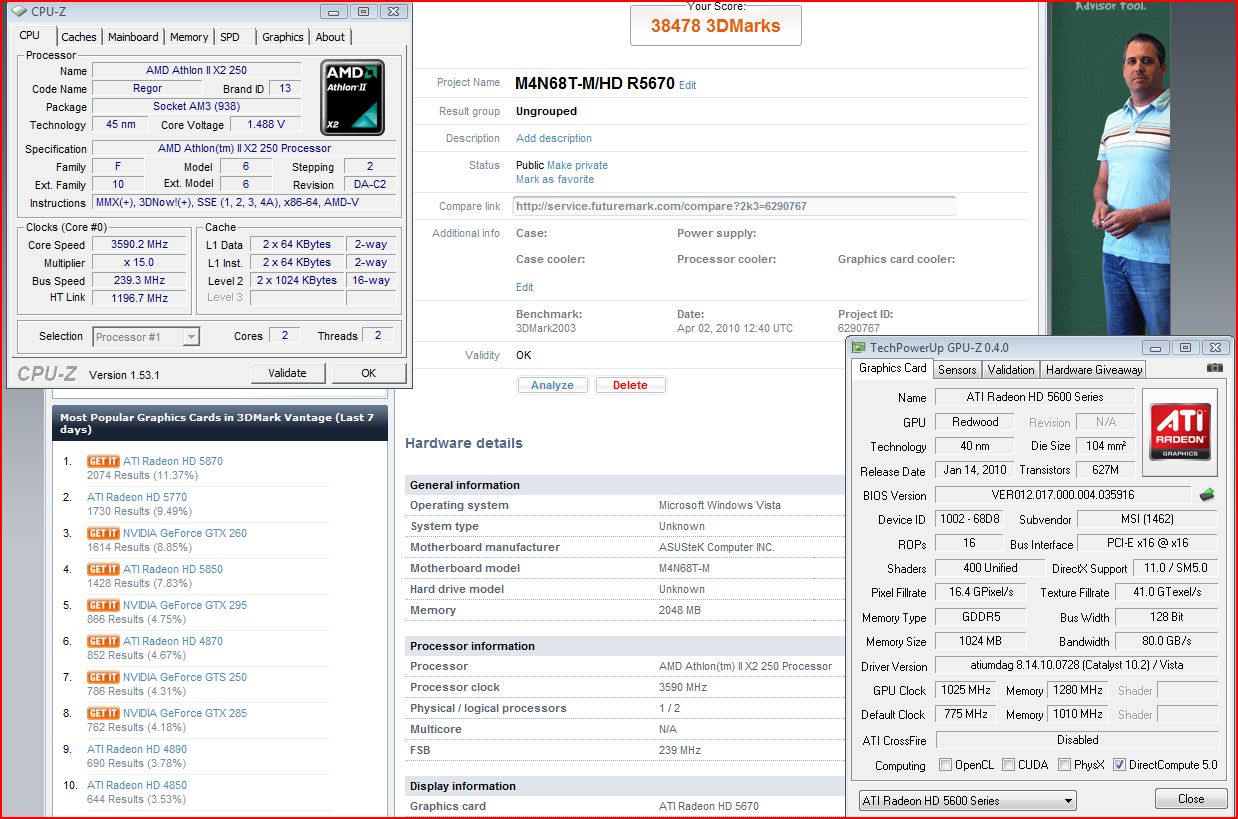Image resolution: width=1238 pixels, height=819 pixels.
Task: Click GET IT badge beside NVIDIA GeForce GTX 285
Action: pos(103,713)
